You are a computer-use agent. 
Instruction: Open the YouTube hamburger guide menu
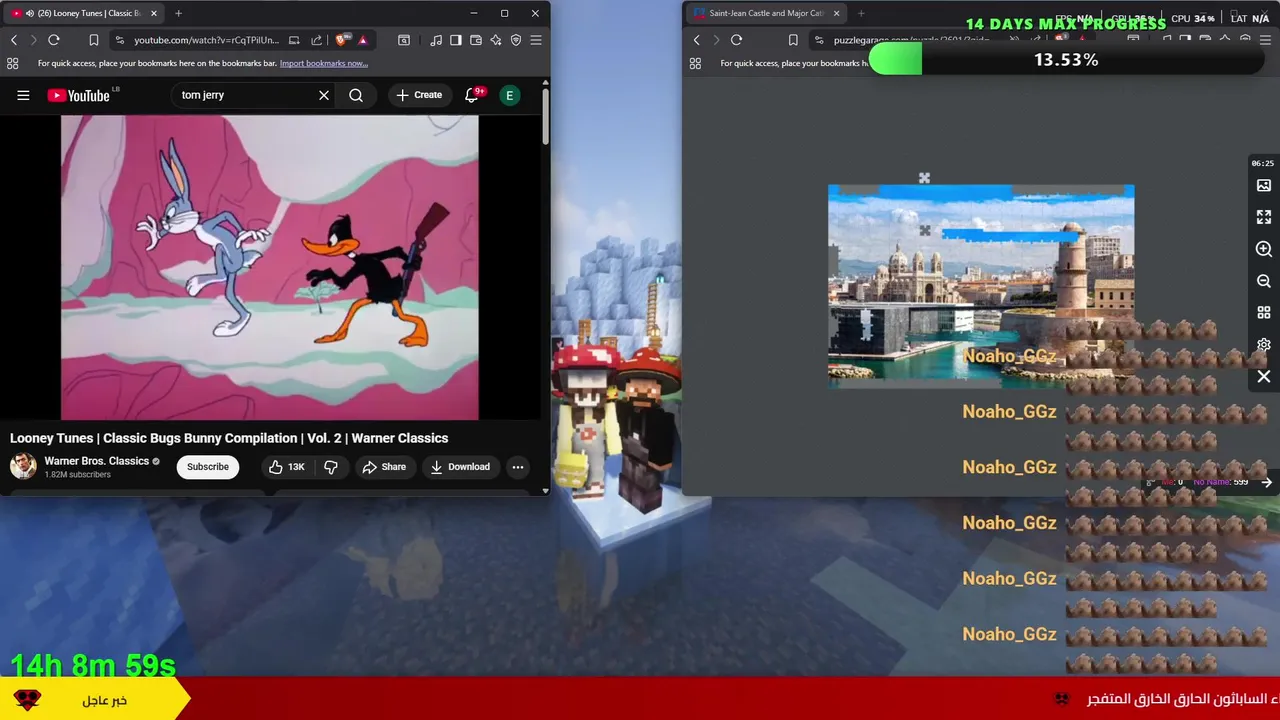[23, 95]
